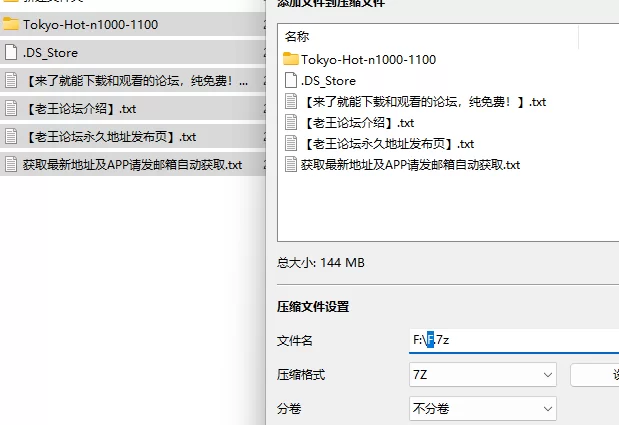Screen dimensions: 619x425
Task: Click 【老王论坛永久地址发布页】.txt in dialog list
Action: click(x=388, y=143)
